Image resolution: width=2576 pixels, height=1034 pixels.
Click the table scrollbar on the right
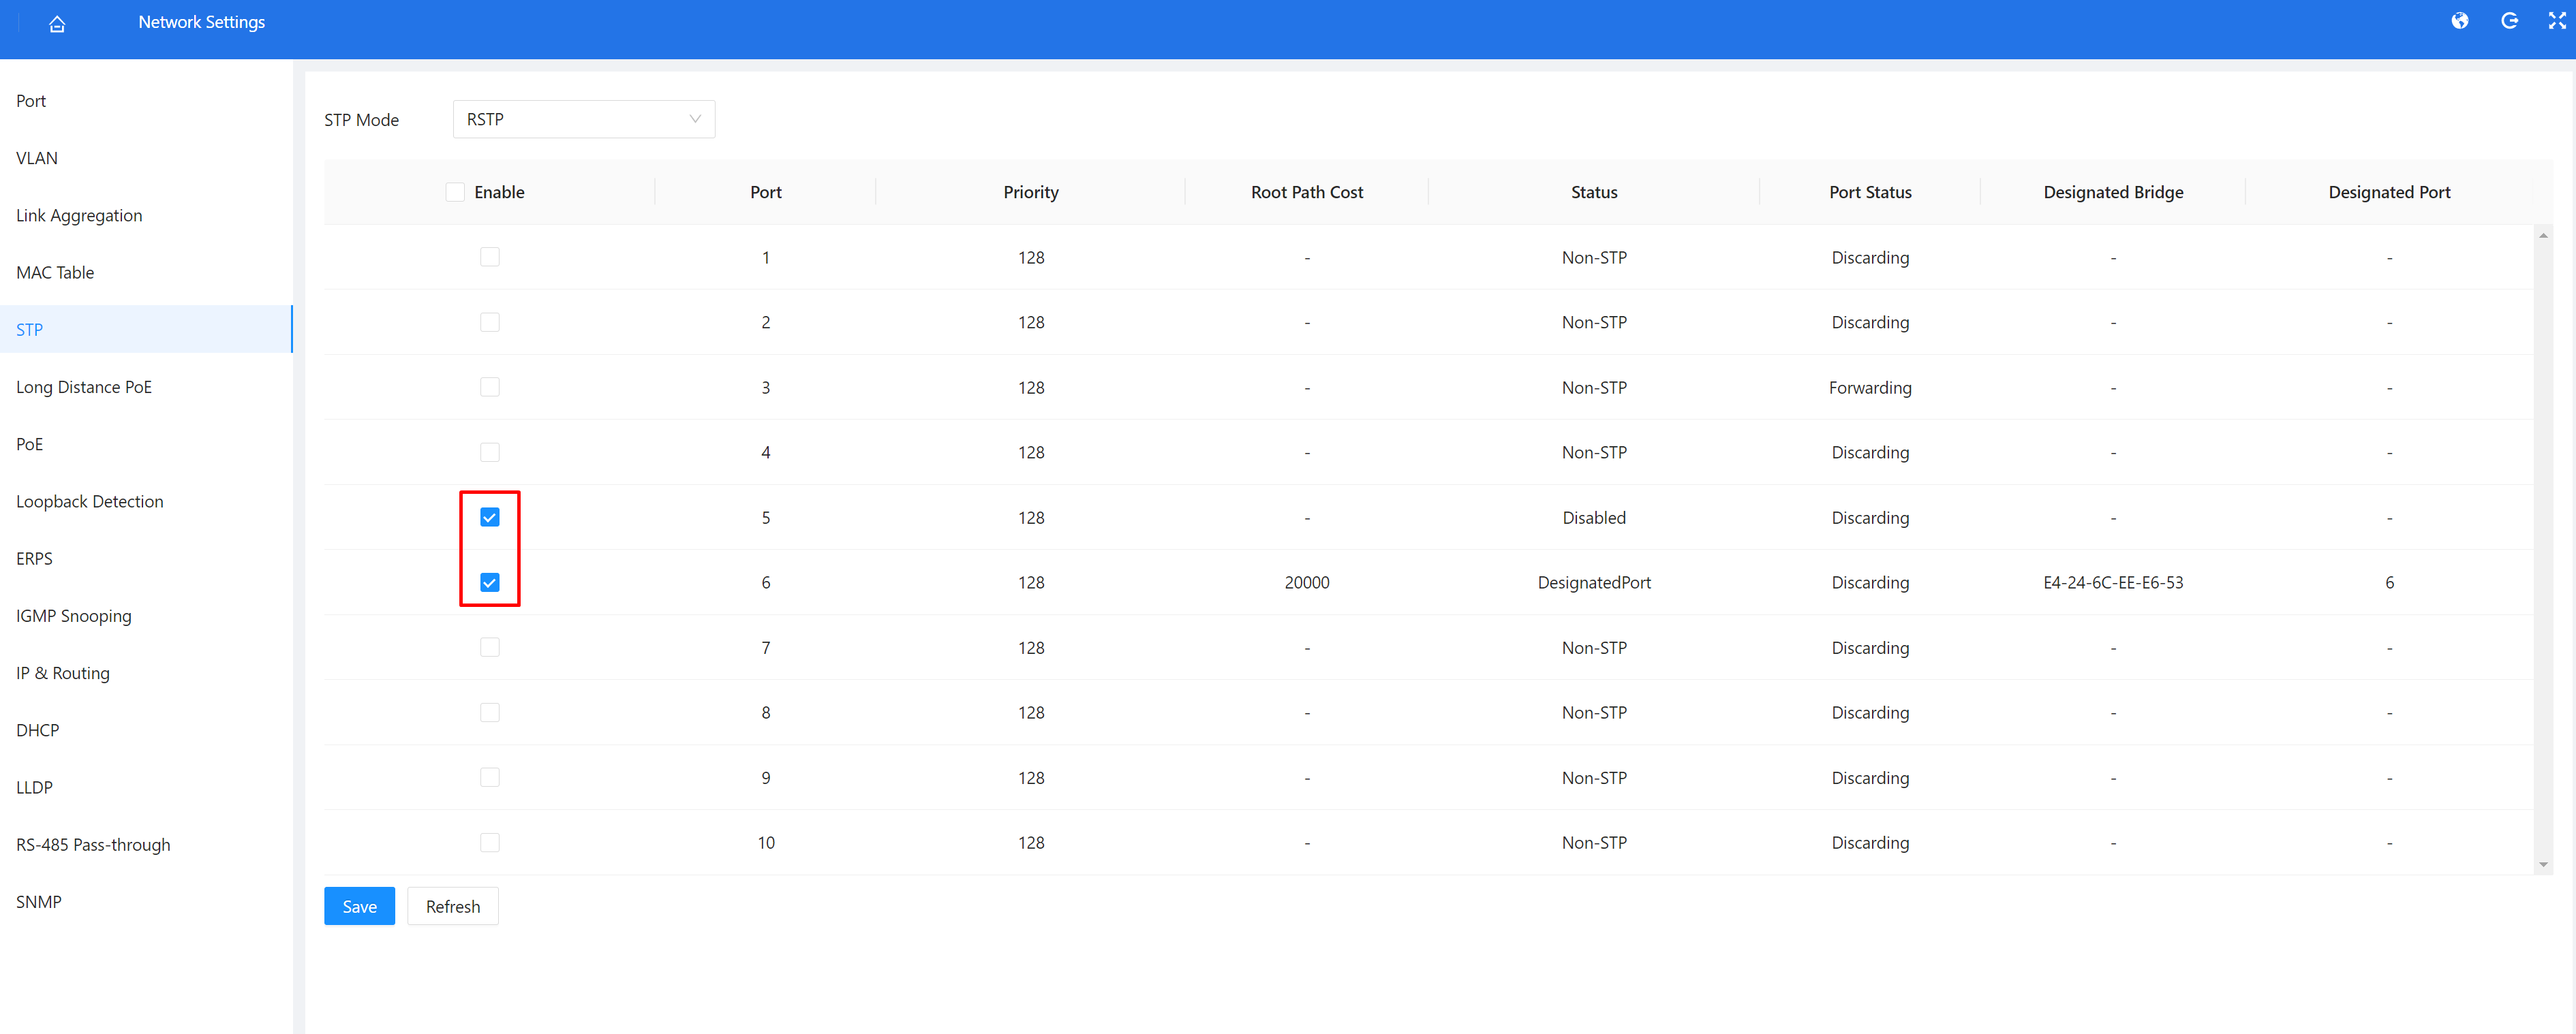2543,550
